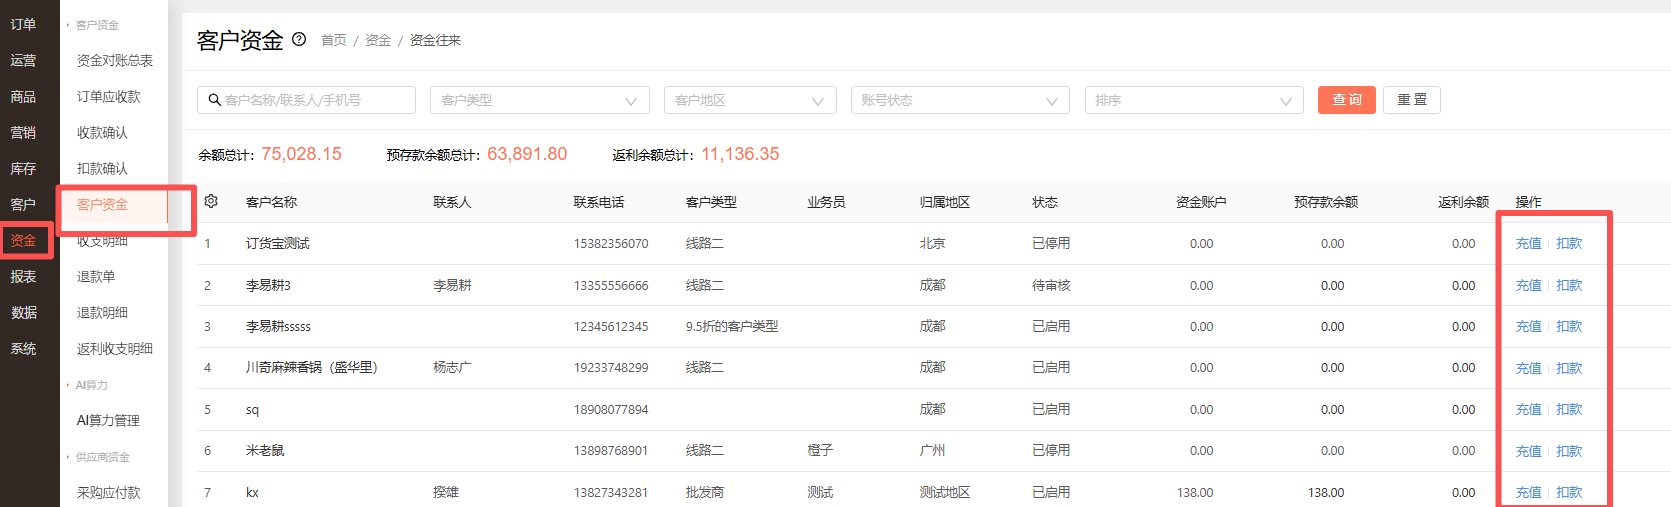Click 充值 for 订货宝测试
1671x507 pixels.
click(x=1528, y=244)
